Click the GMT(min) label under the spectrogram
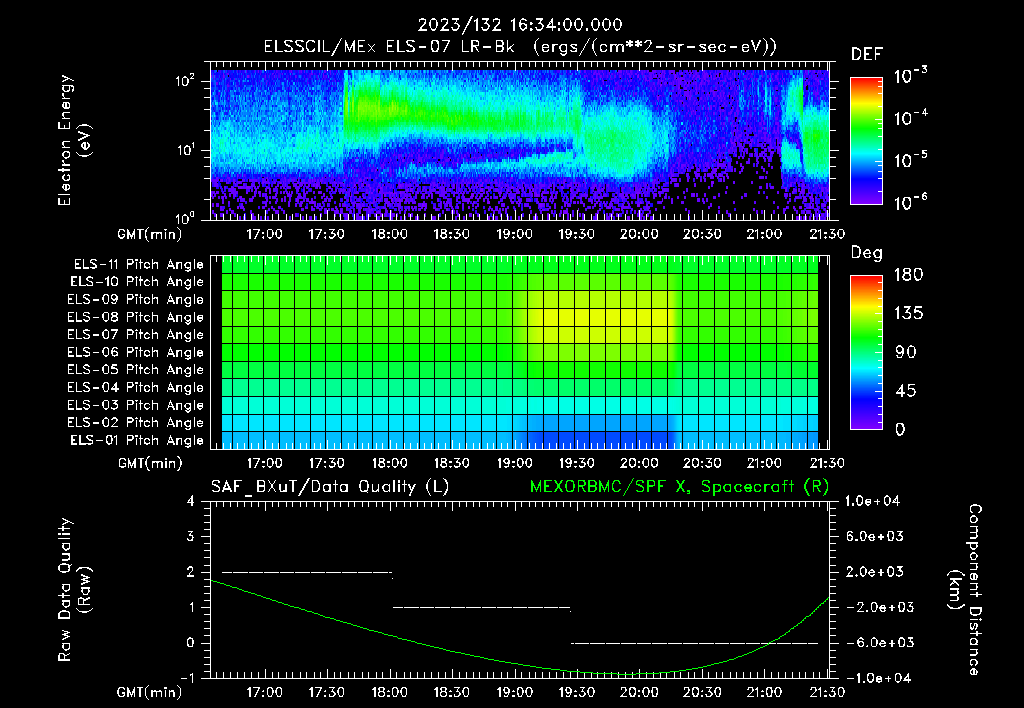This screenshot has width=1024, height=708. click(x=150, y=234)
